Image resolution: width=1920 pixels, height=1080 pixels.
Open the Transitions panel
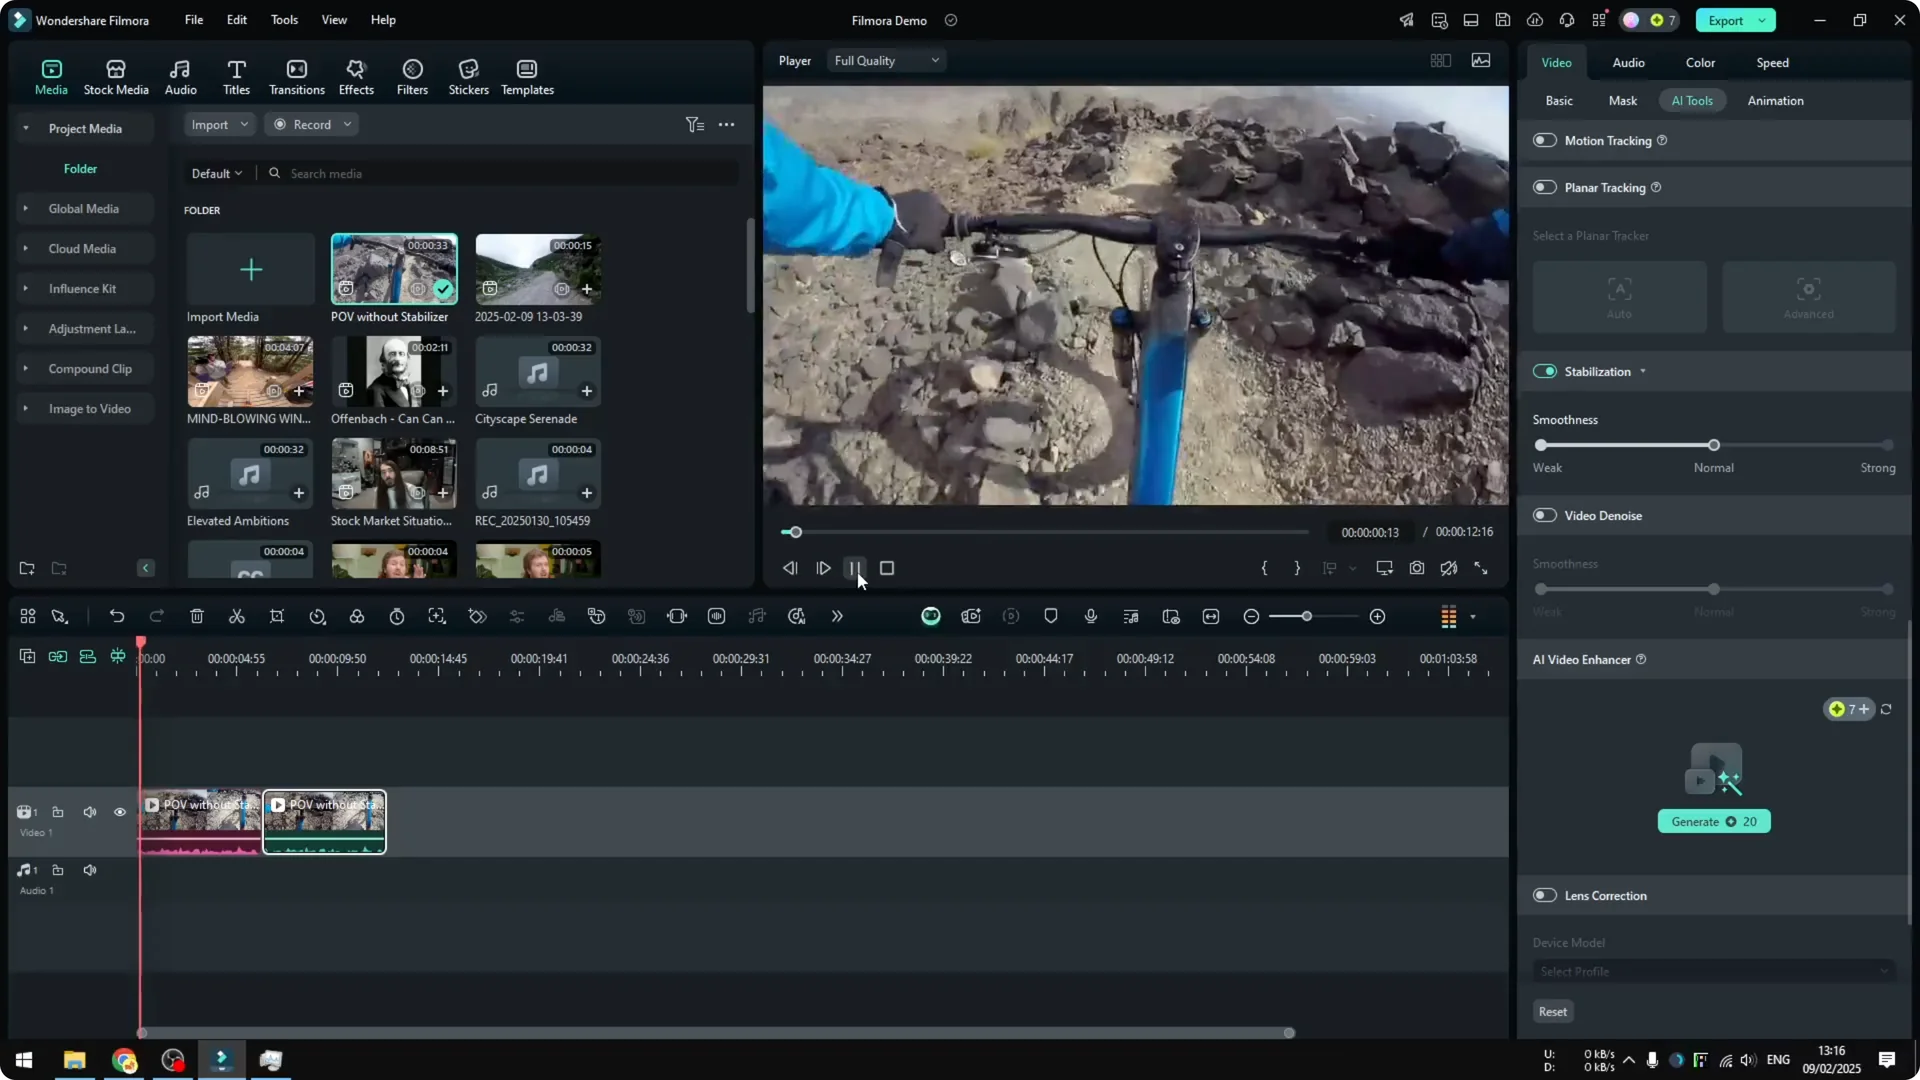[x=296, y=75]
